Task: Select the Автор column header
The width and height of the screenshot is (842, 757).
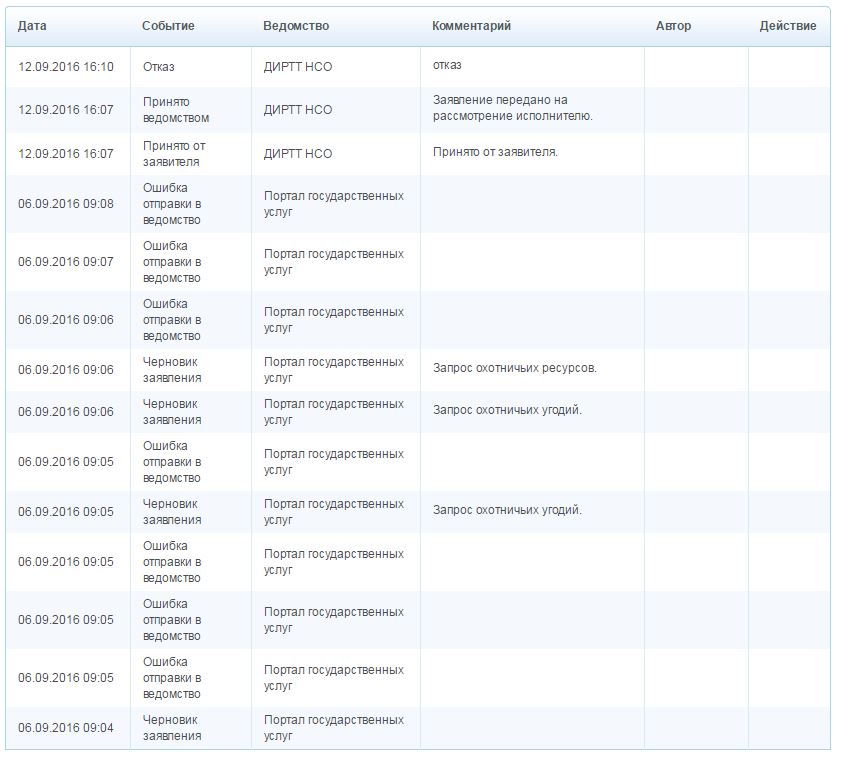Action: coord(673,26)
